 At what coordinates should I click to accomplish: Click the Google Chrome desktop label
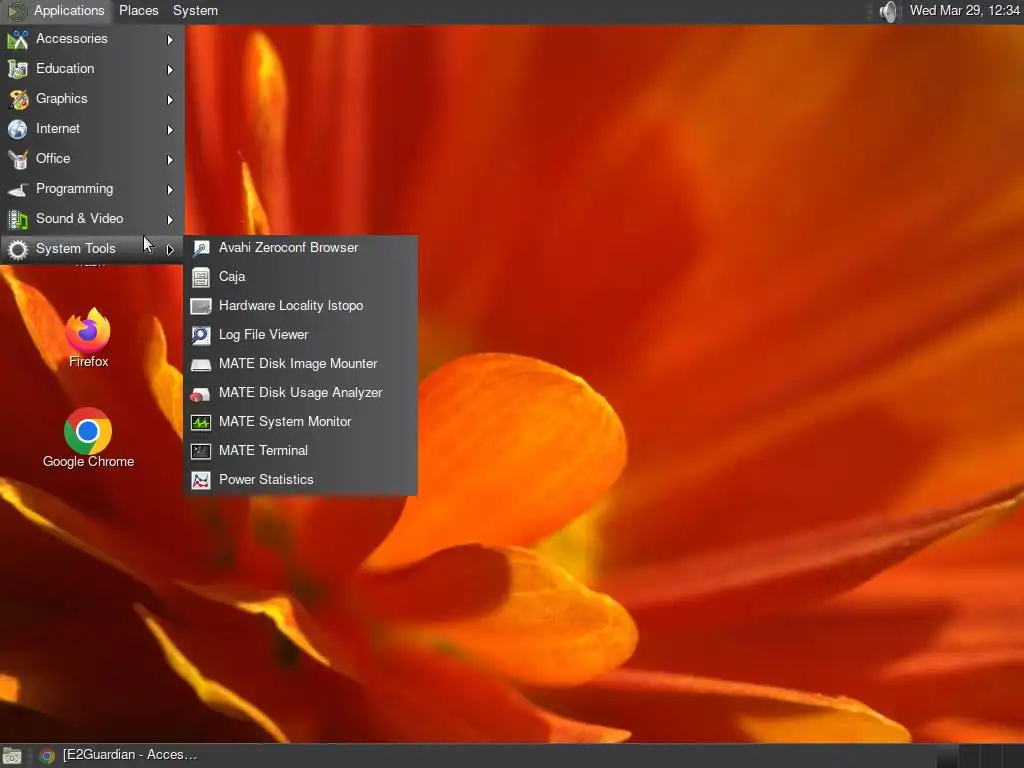[88, 462]
